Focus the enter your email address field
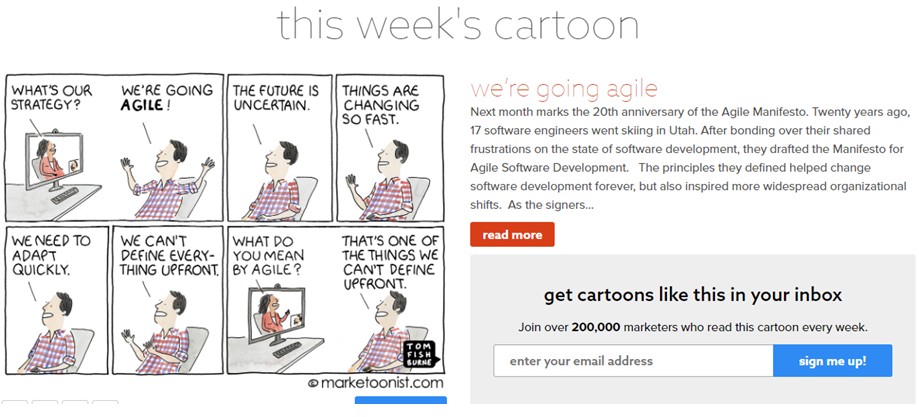The height and width of the screenshot is (417, 919). click(633, 361)
